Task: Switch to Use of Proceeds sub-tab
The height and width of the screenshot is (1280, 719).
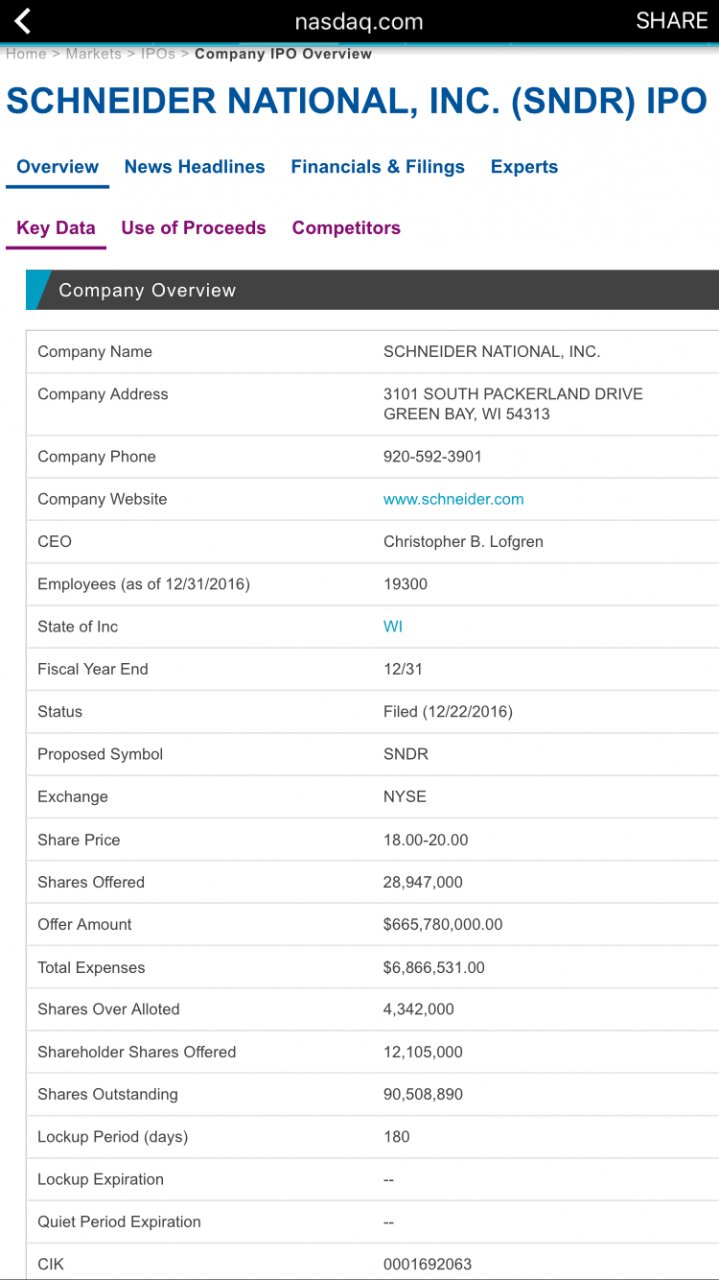Action: (x=193, y=228)
